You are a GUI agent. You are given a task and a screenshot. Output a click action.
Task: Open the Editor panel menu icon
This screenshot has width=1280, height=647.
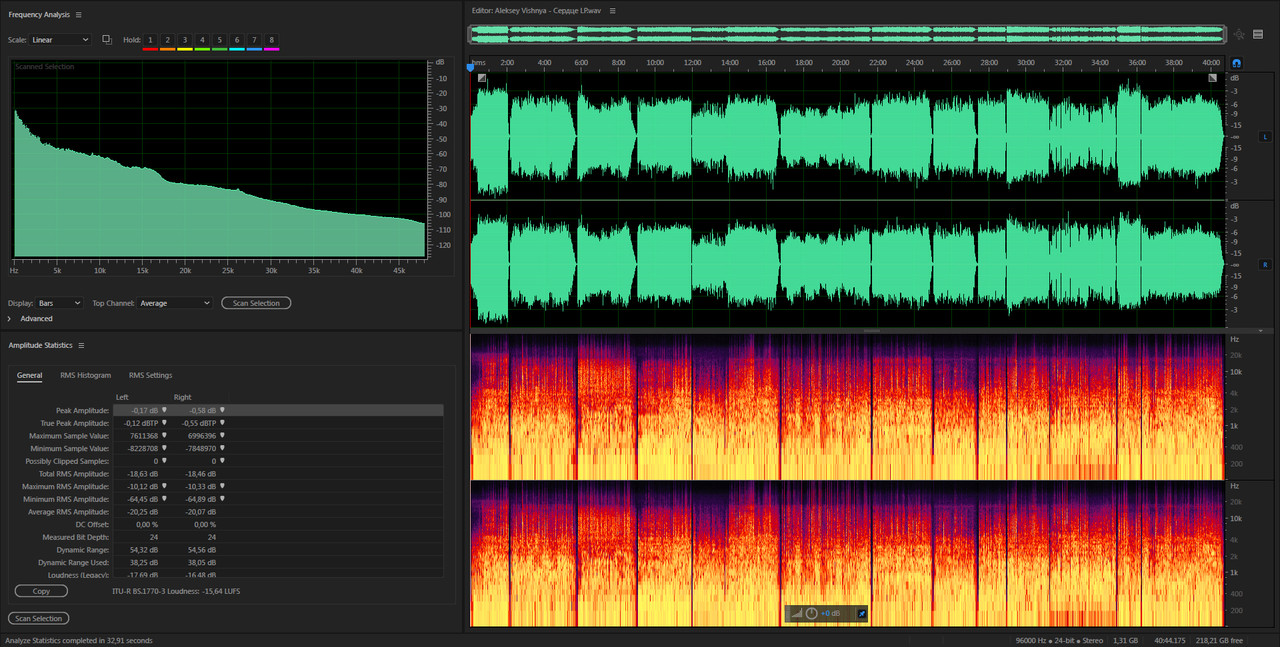pos(612,10)
